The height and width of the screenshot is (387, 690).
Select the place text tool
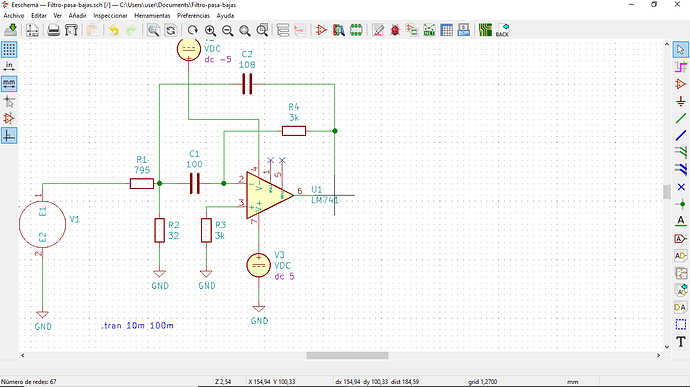[x=681, y=342]
